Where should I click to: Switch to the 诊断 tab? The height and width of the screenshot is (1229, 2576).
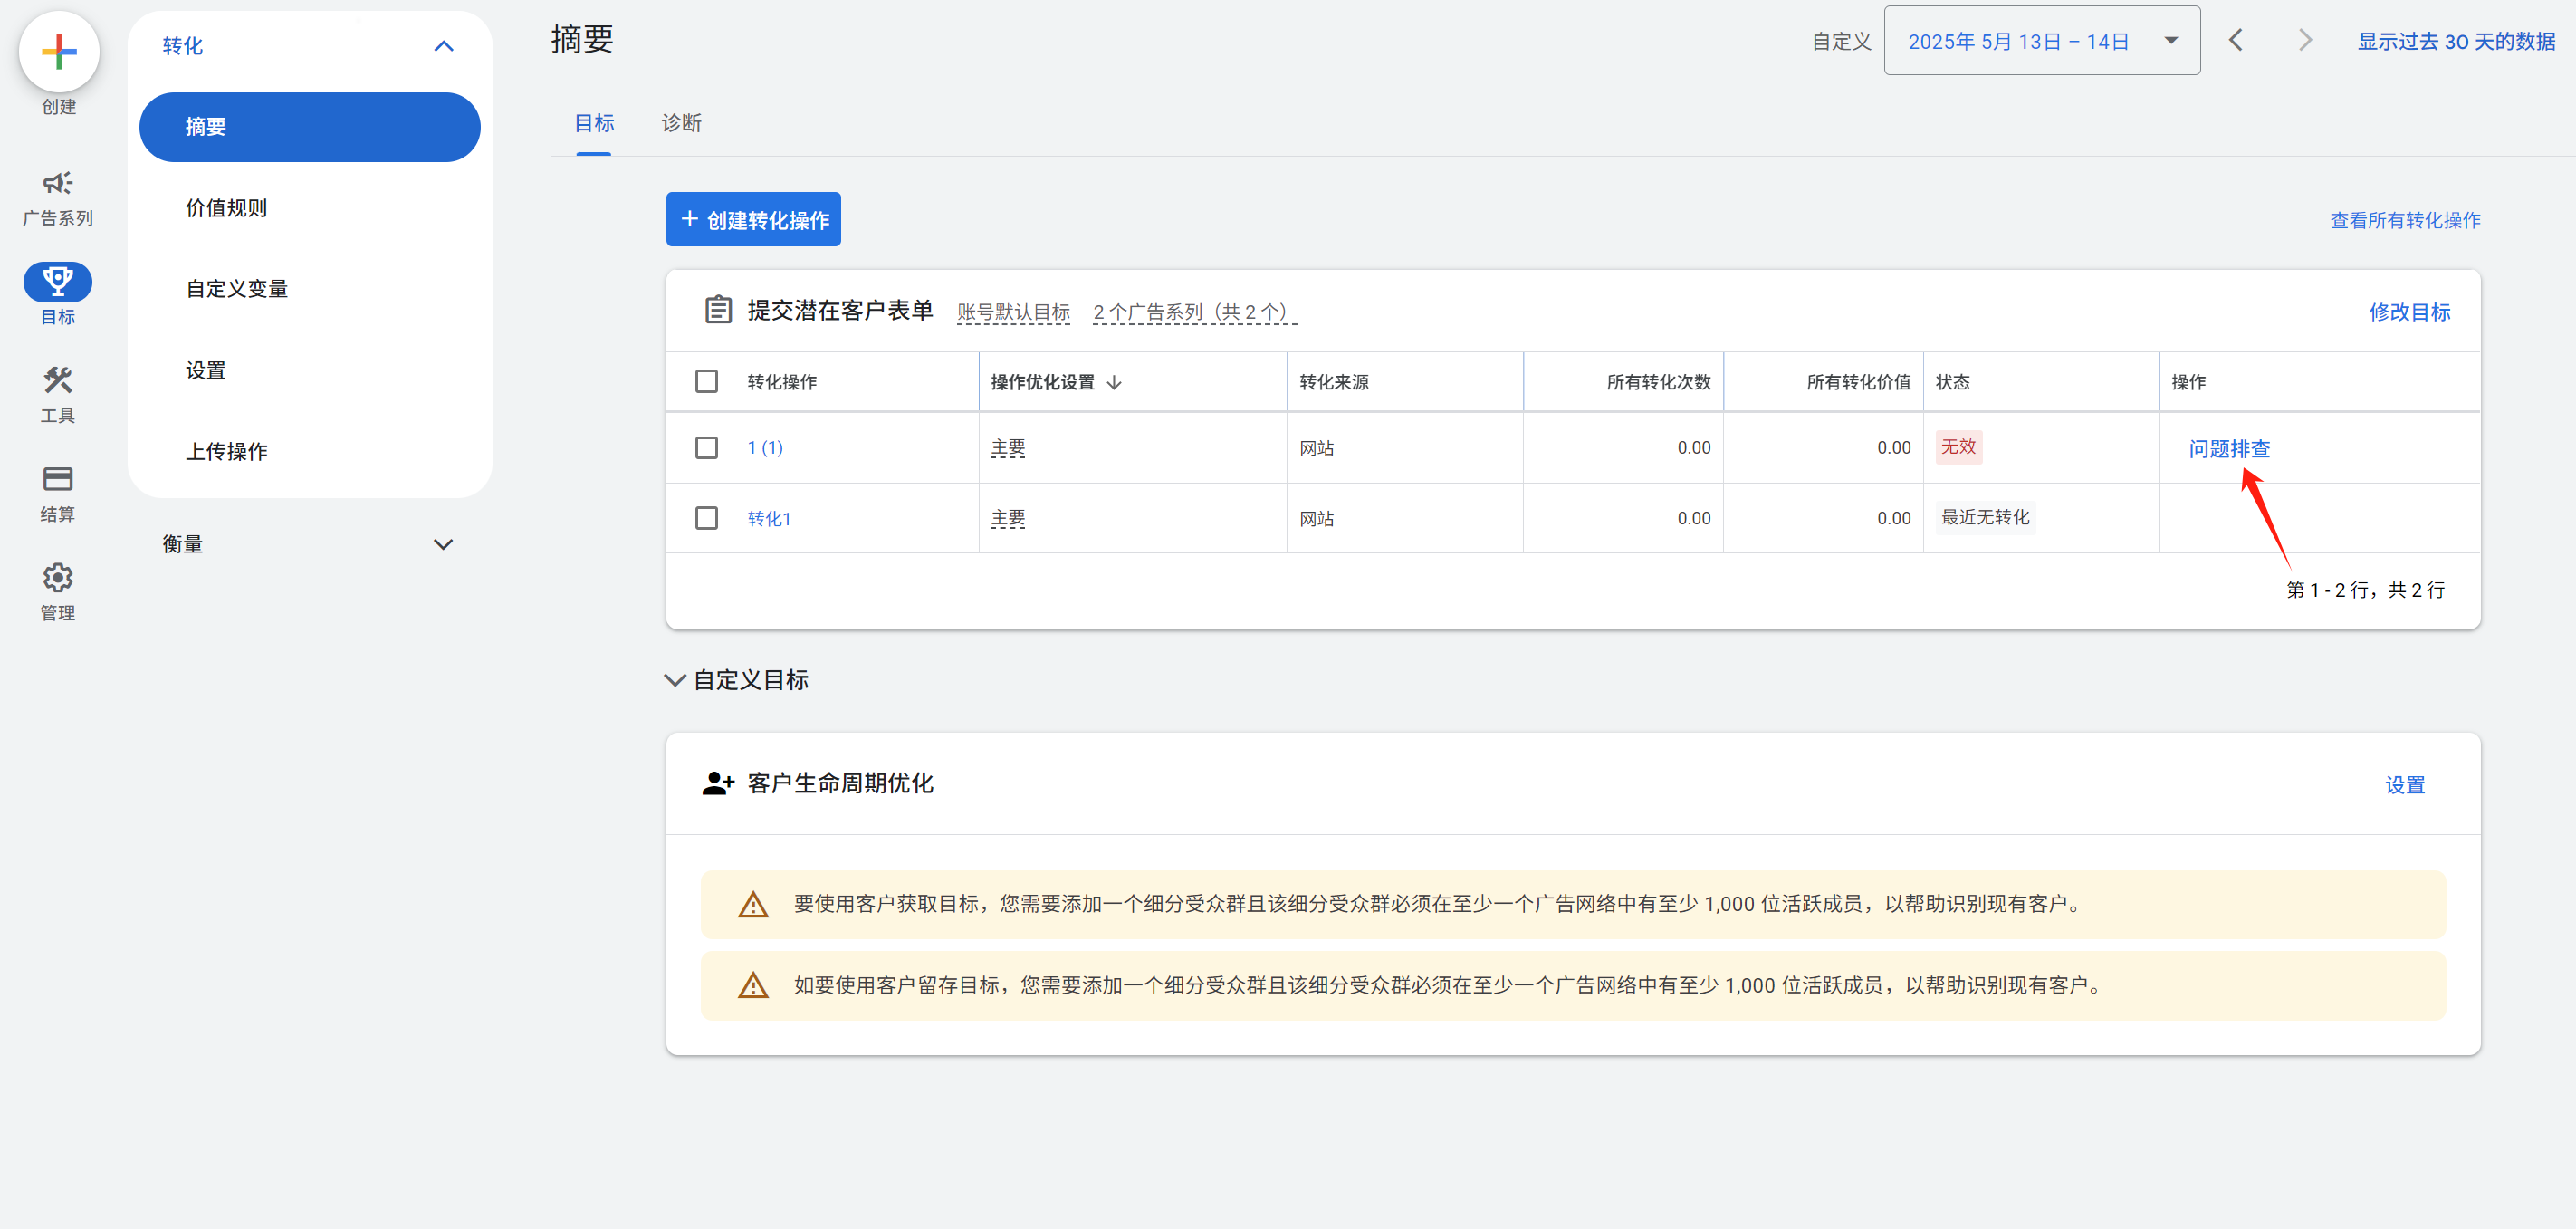tap(681, 123)
